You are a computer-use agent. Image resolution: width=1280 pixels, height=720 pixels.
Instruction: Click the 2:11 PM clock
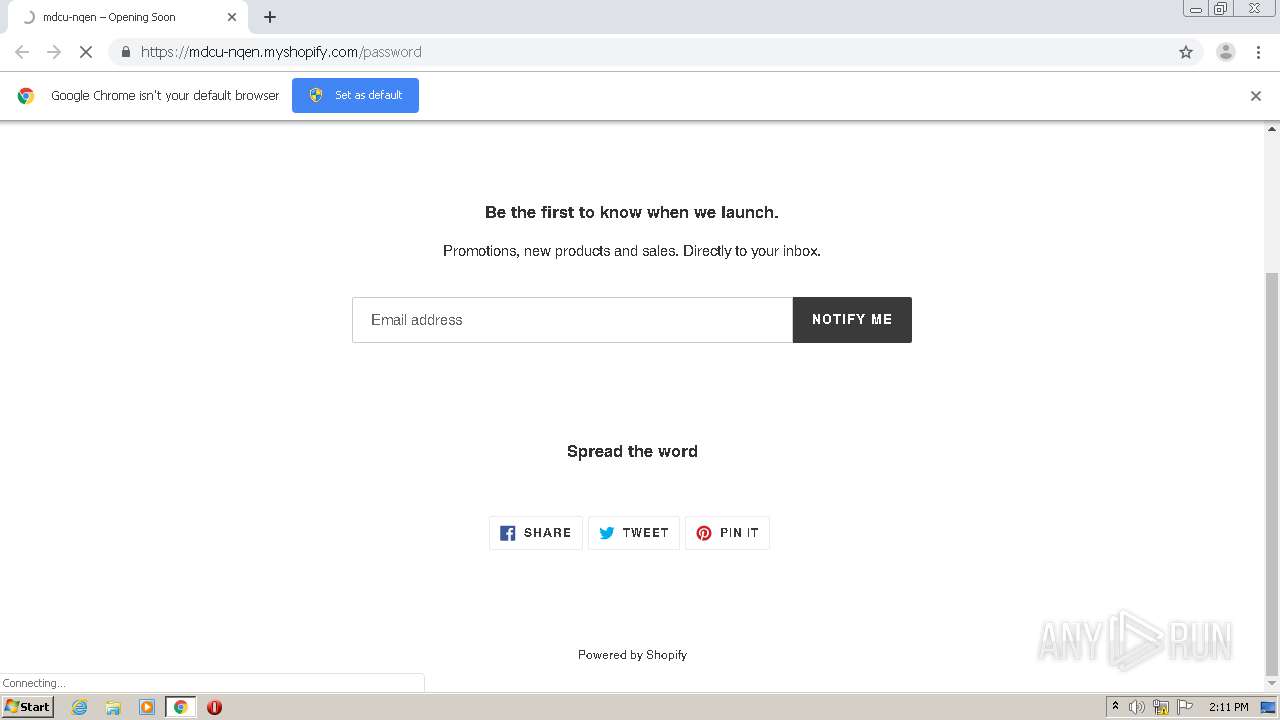pos(1228,707)
